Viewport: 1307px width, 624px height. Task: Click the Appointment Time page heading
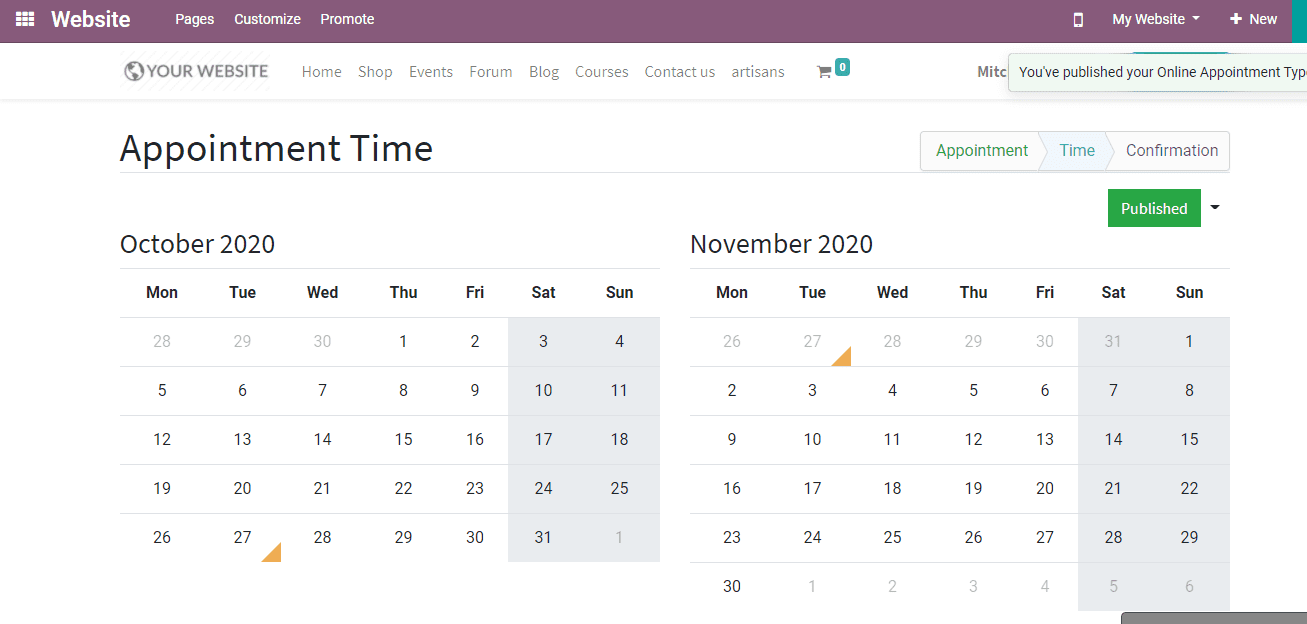[276, 149]
